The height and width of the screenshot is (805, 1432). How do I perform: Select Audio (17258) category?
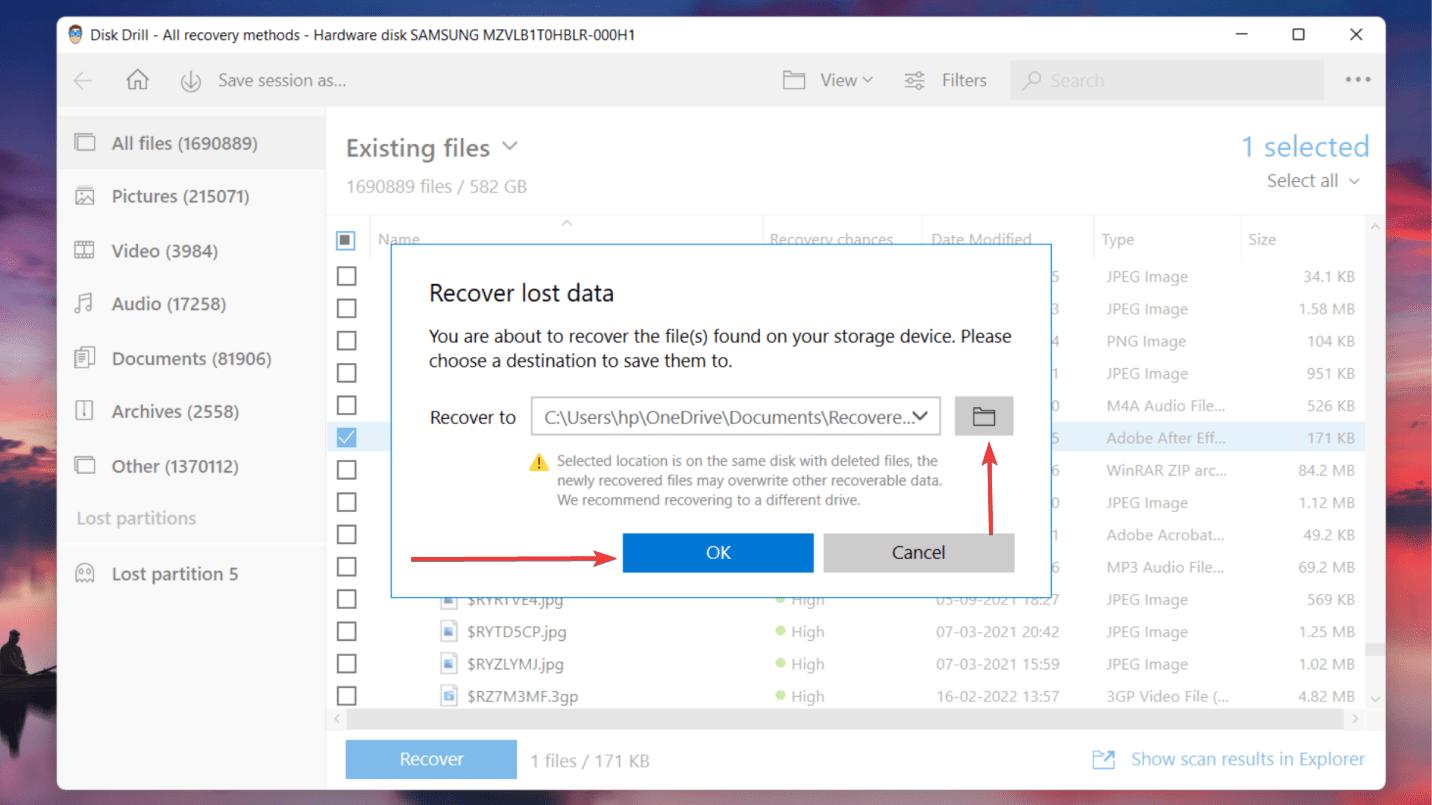point(191,303)
